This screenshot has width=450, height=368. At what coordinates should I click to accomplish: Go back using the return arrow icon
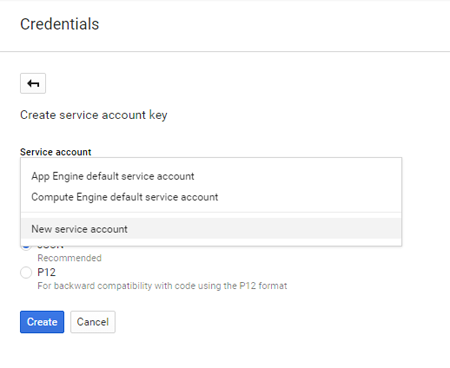click(33, 83)
